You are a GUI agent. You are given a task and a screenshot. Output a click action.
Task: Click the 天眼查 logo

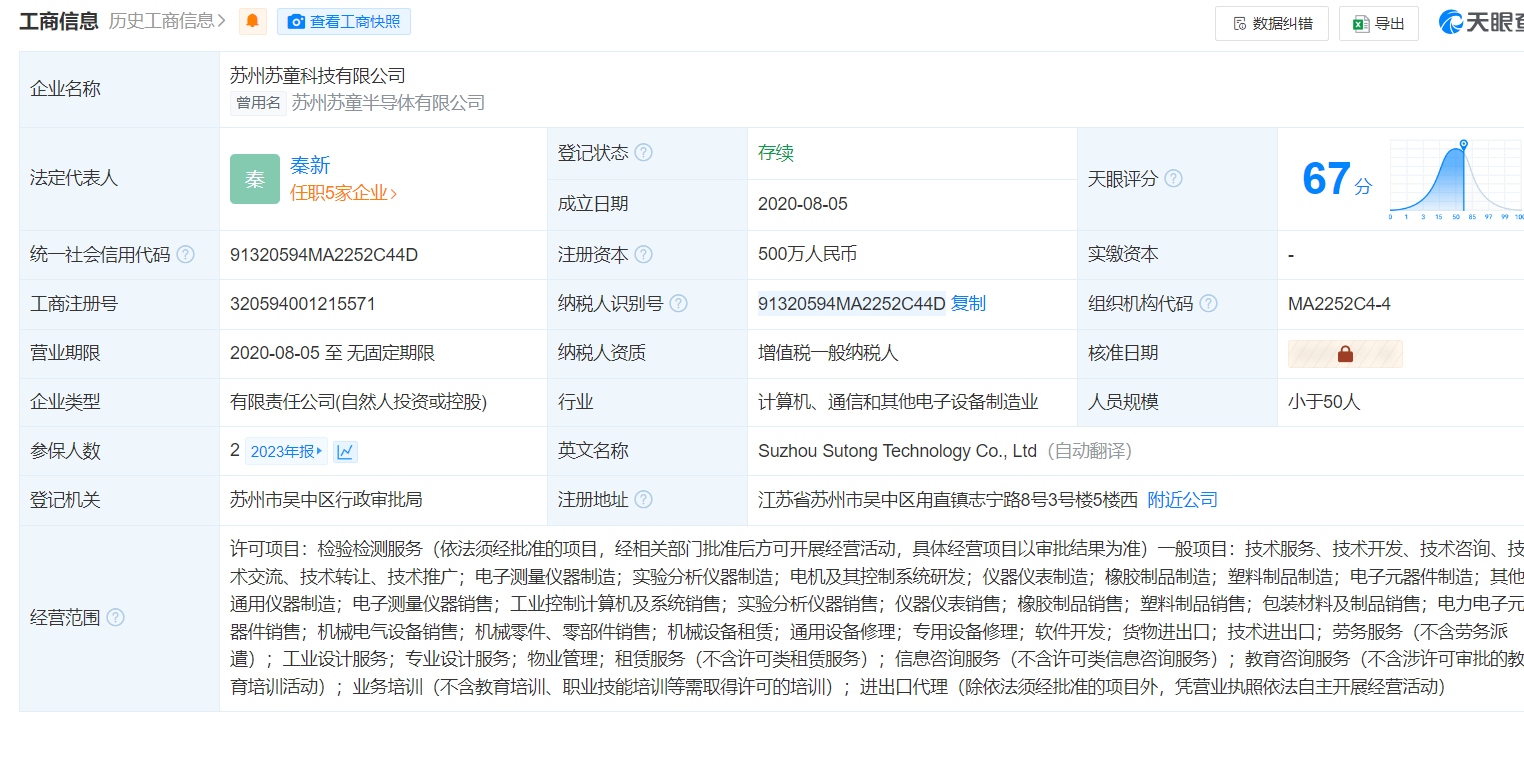point(1481,22)
